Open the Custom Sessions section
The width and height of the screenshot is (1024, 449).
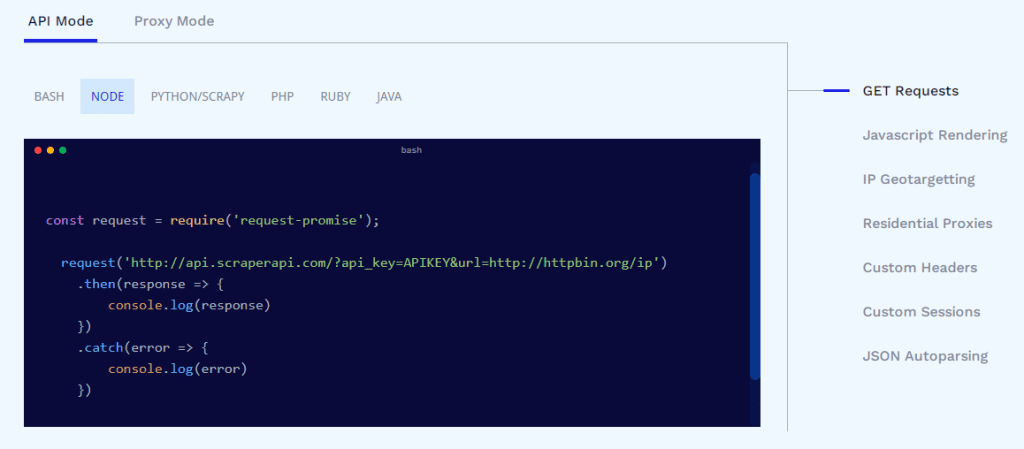click(921, 312)
